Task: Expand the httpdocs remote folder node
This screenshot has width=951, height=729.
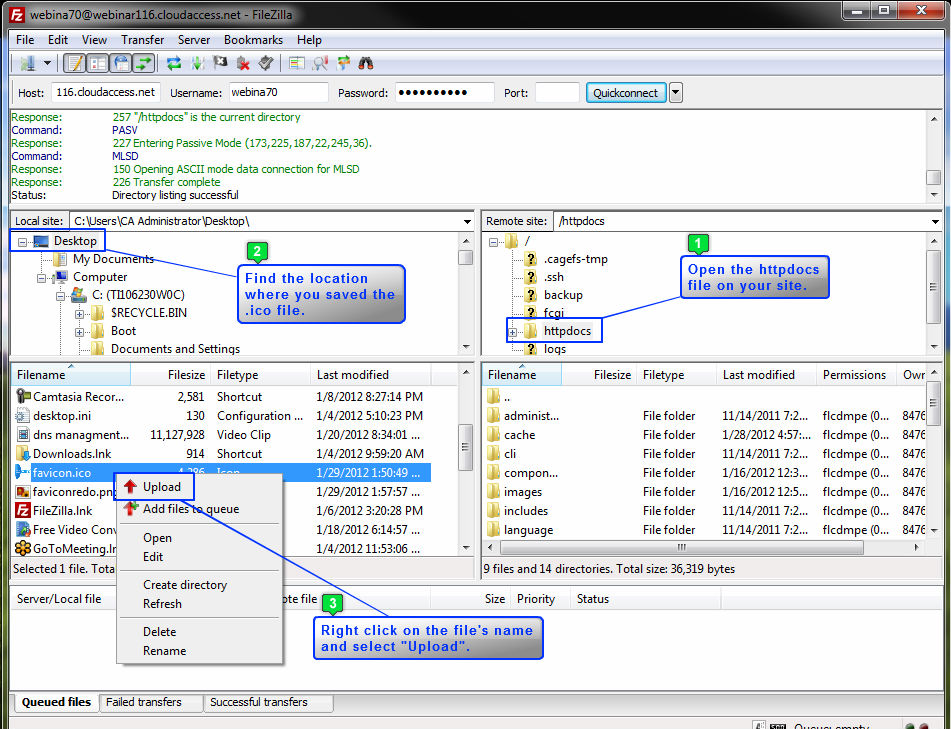Action: [512, 332]
